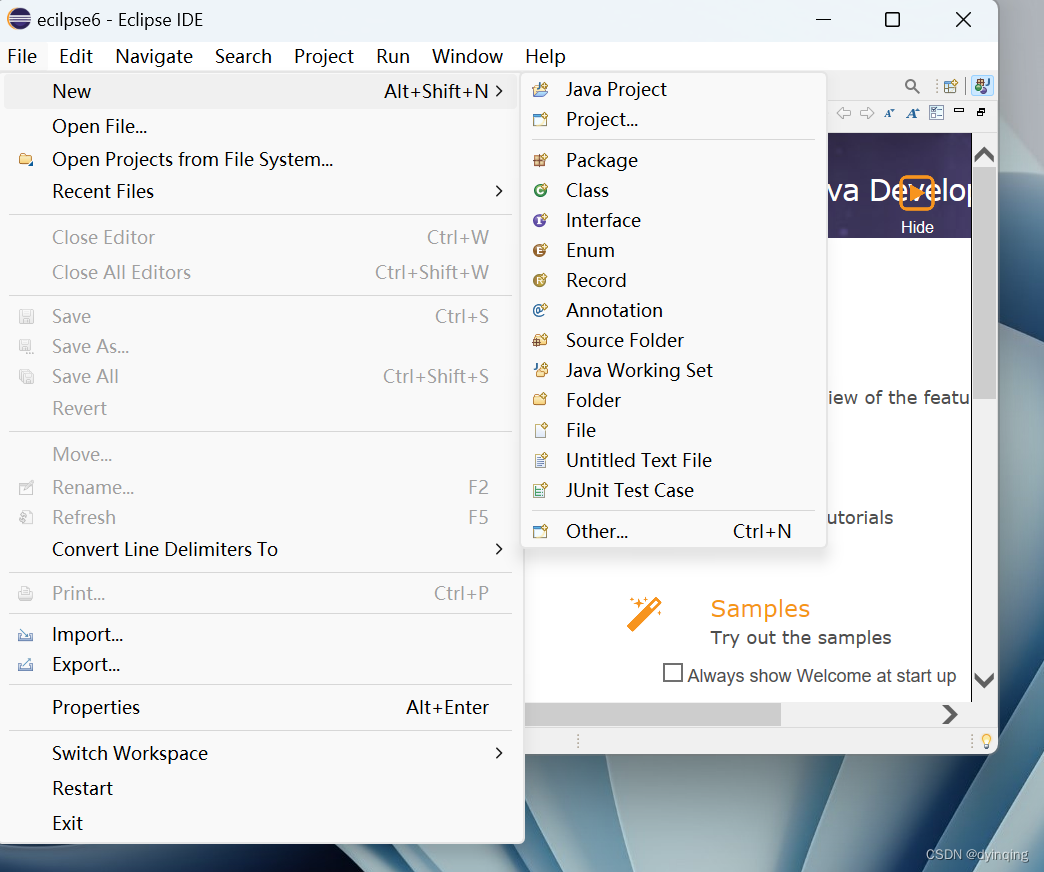The width and height of the screenshot is (1044, 872).
Task: Expand the Switch Workspace submenu
Action: (x=499, y=753)
